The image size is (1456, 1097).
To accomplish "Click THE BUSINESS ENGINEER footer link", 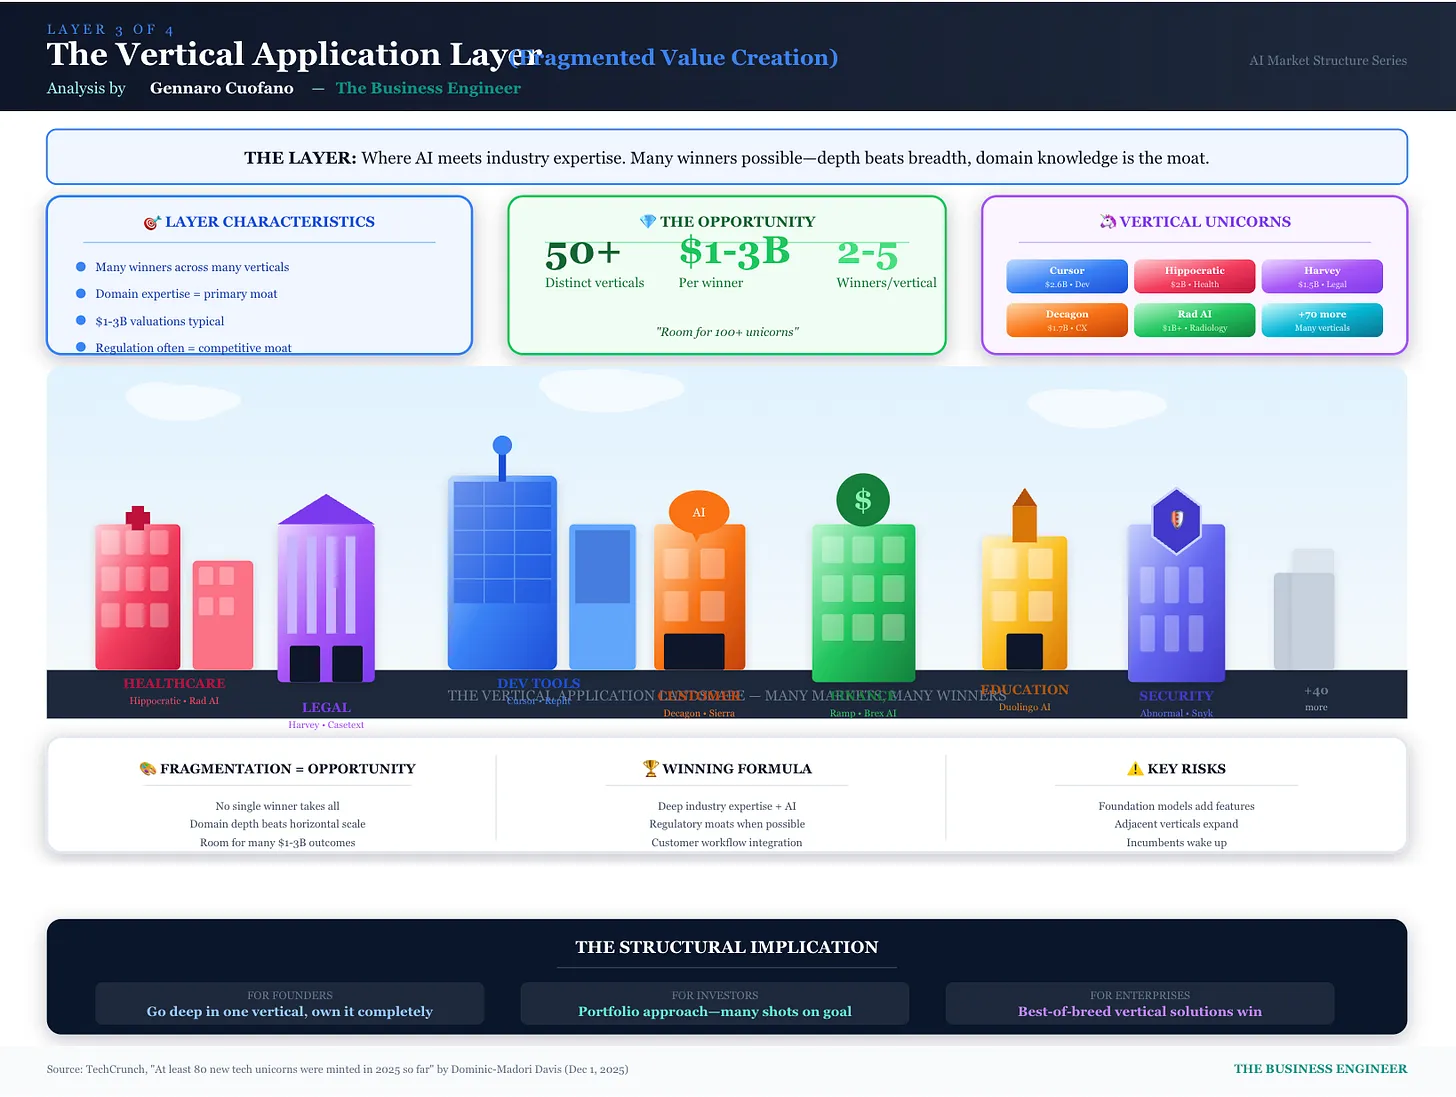I will click(1320, 1069).
